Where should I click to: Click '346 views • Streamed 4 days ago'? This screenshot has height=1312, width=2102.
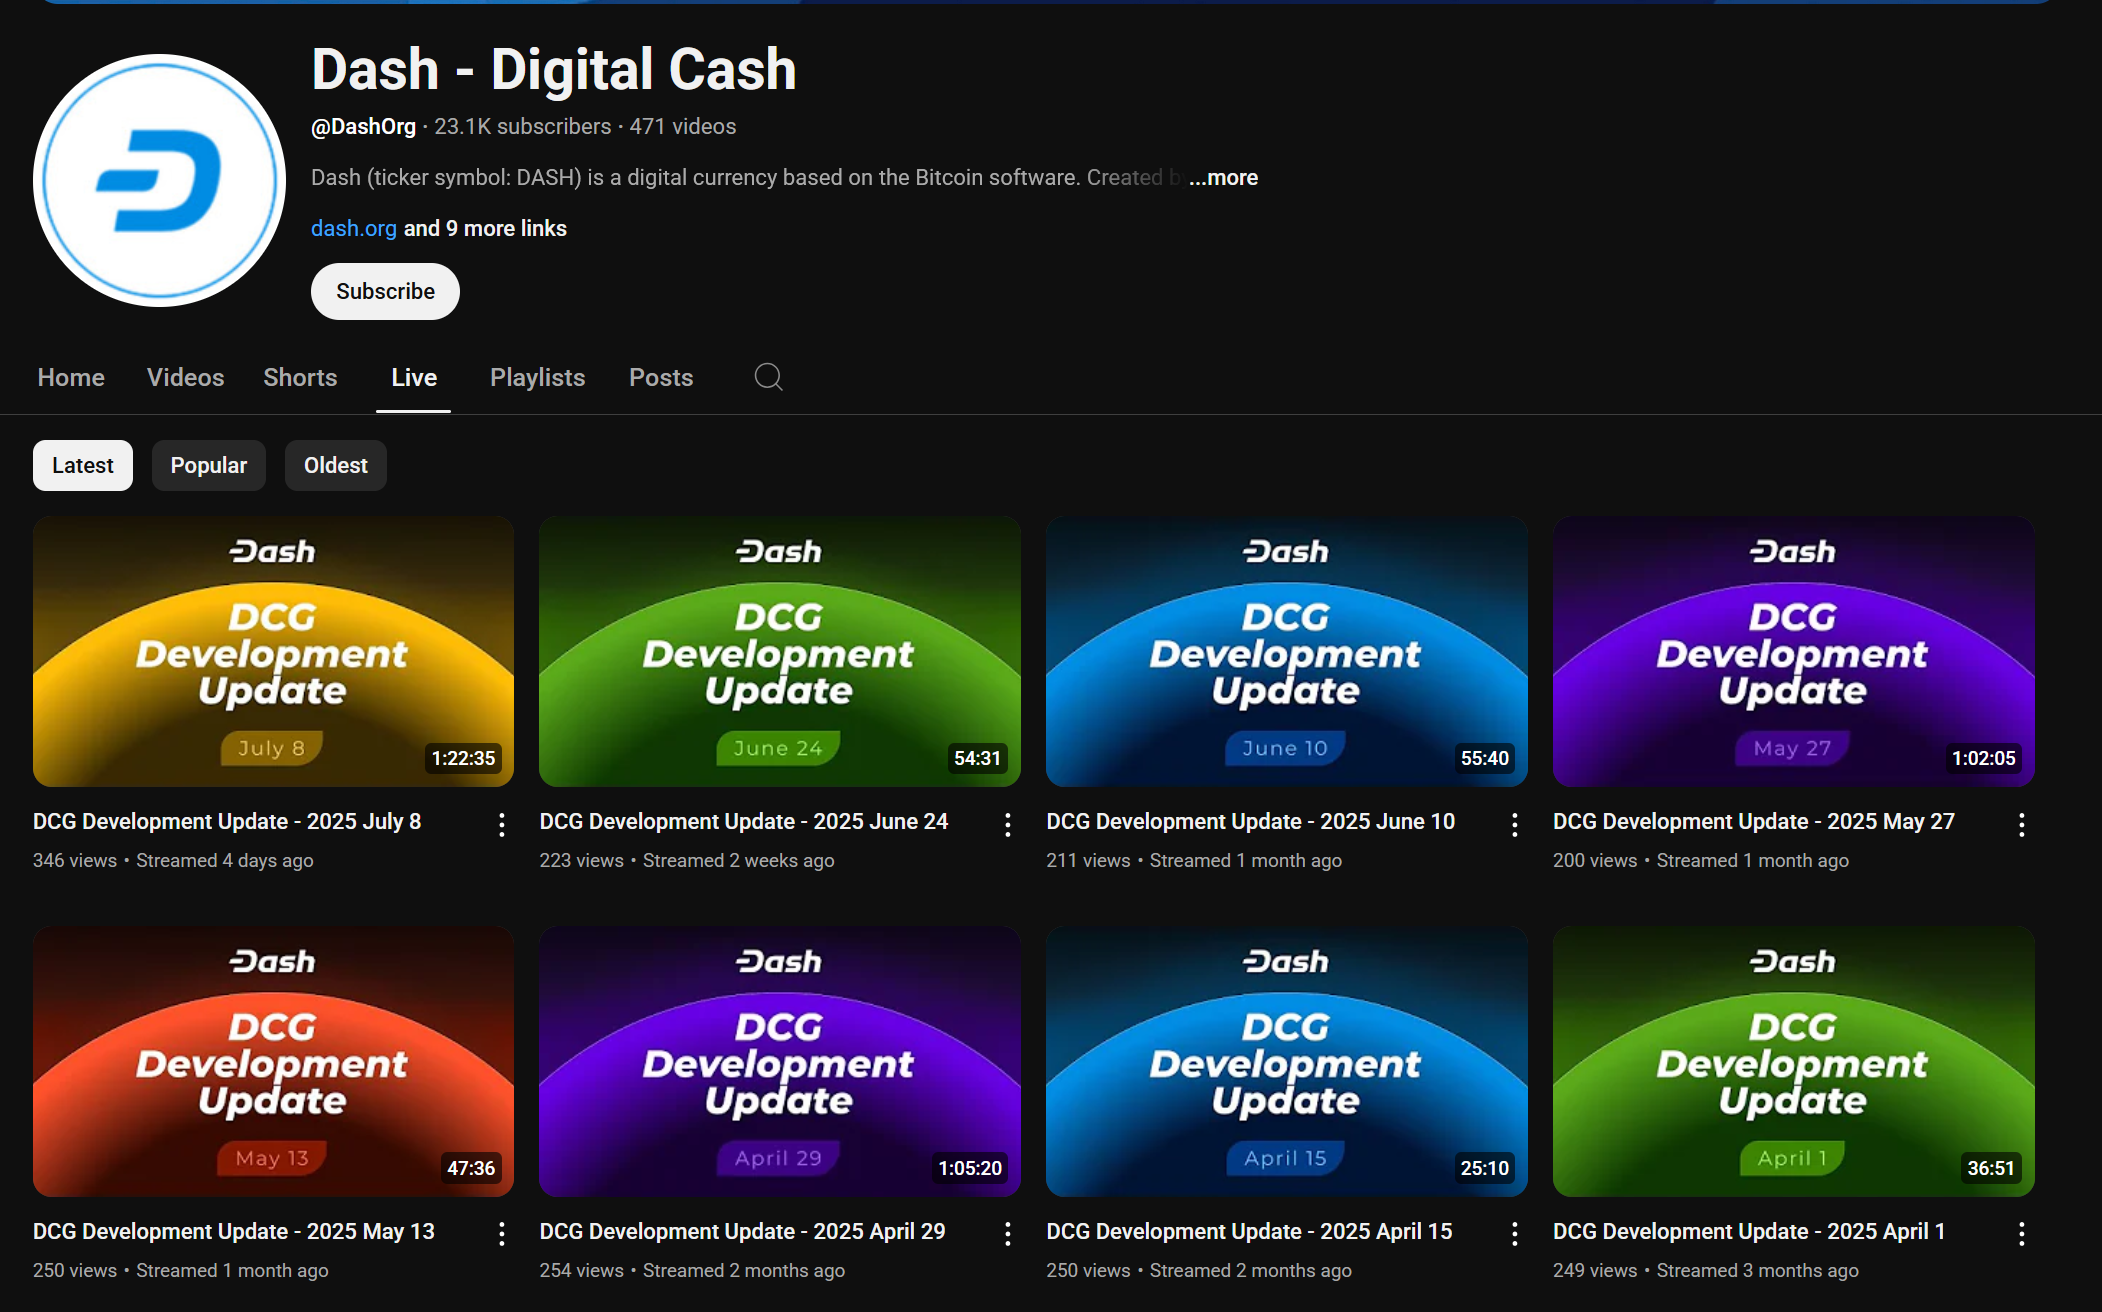point(173,860)
